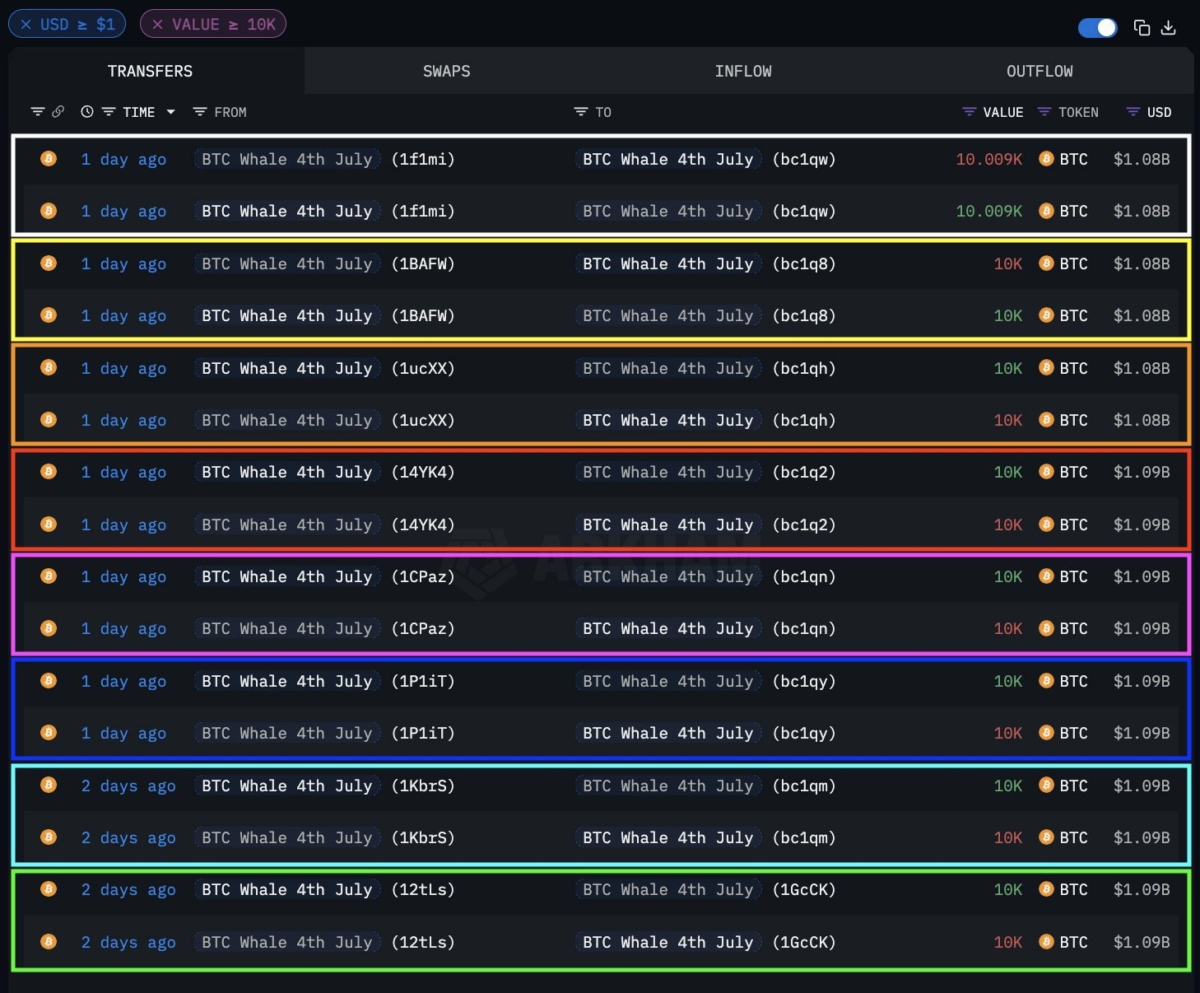Remove the VALUE ≥ 10K filter chip
Image resolution: width=1200 pixels, height=993 pixels.
pos(158,24)
